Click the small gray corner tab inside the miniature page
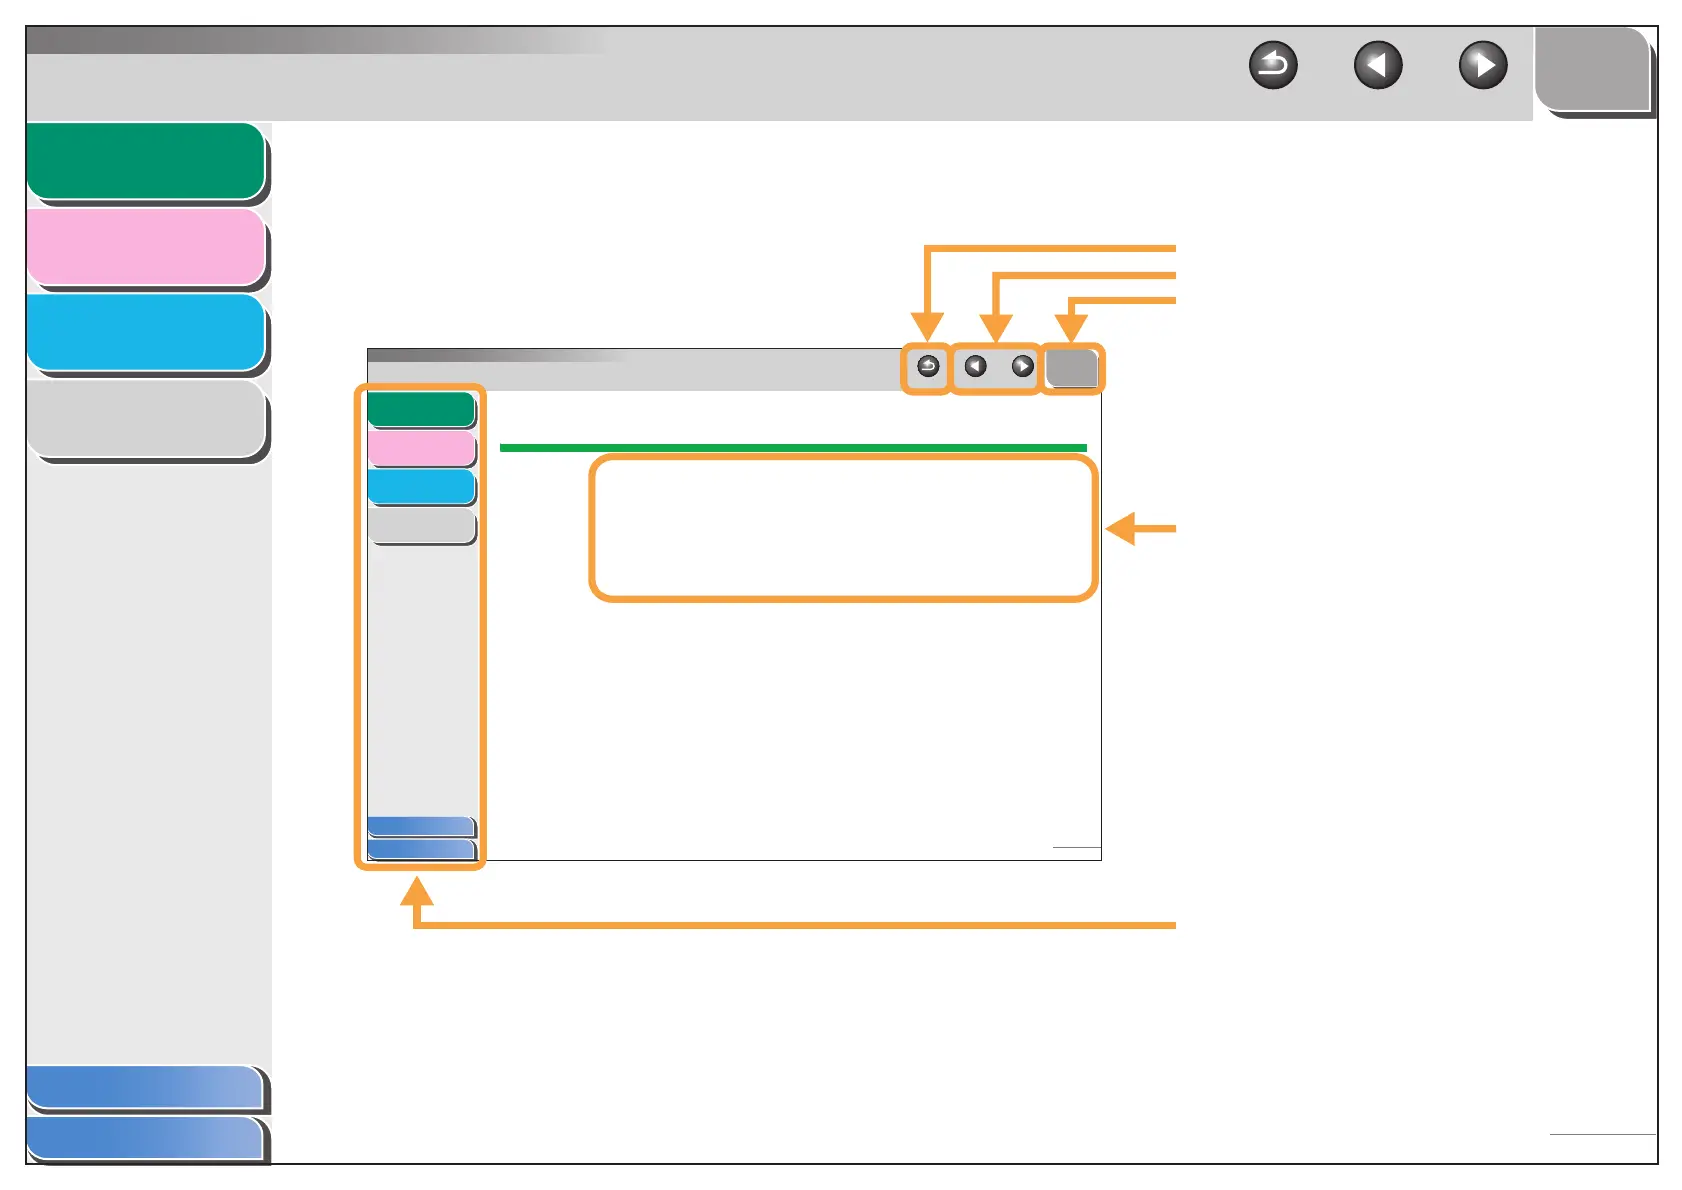1682x1190 pixels. (x=1072, y=368)
